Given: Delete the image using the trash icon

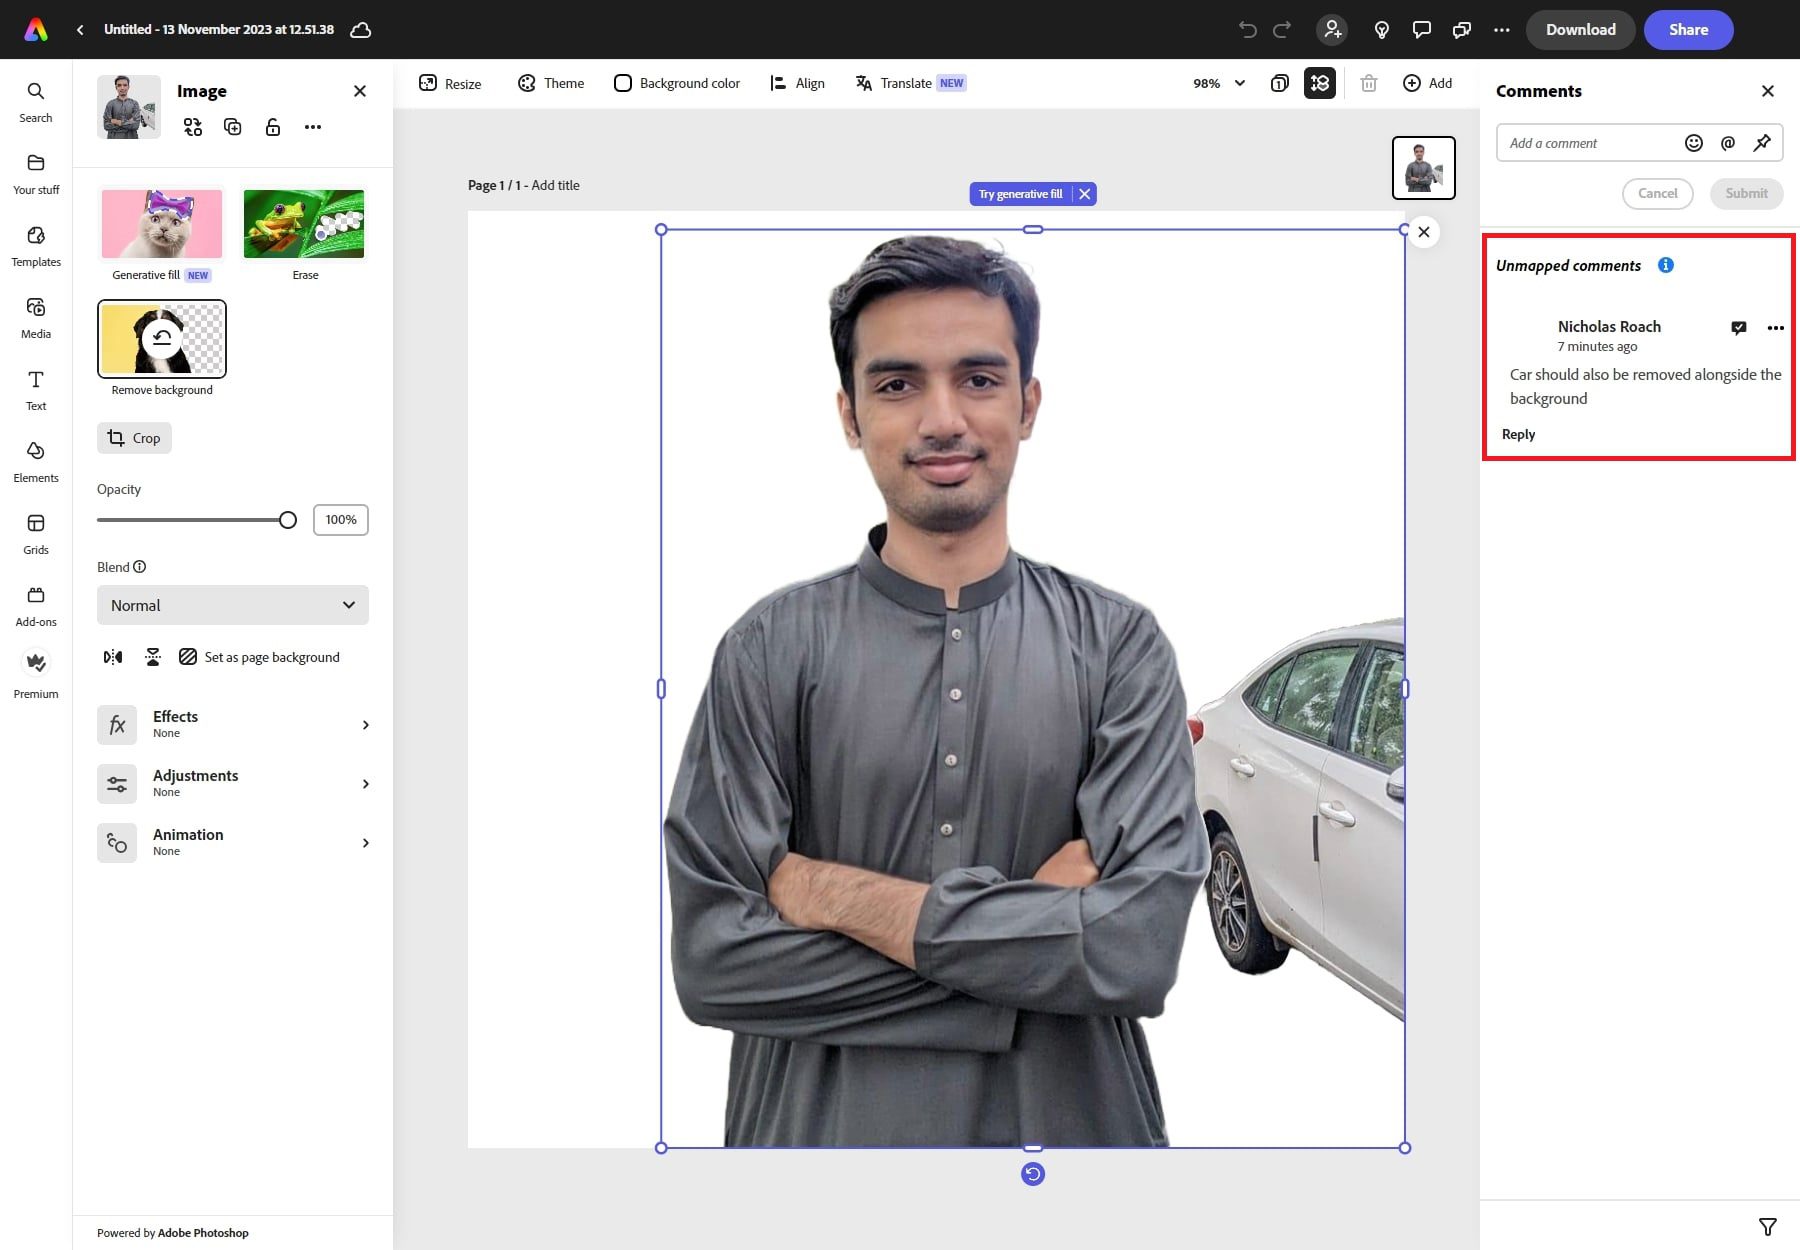Looking at the screenshot, I should pos(1369,83).
